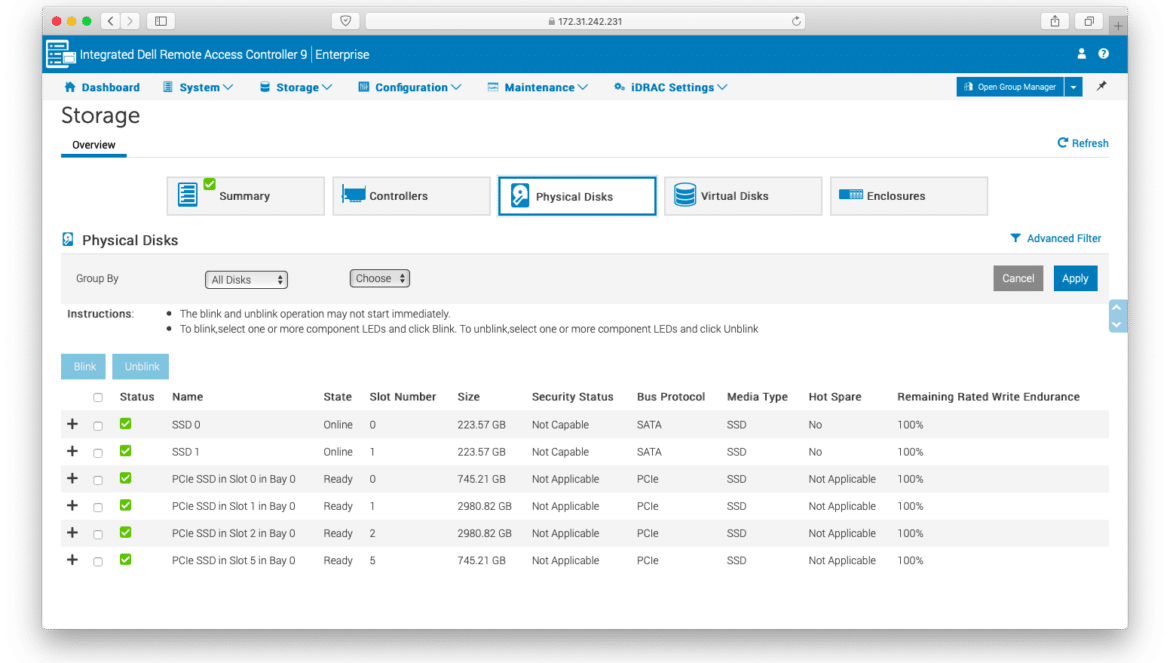Click the Slot Number column header
This screenshot has height=663, width=1170.
point(403,397)
